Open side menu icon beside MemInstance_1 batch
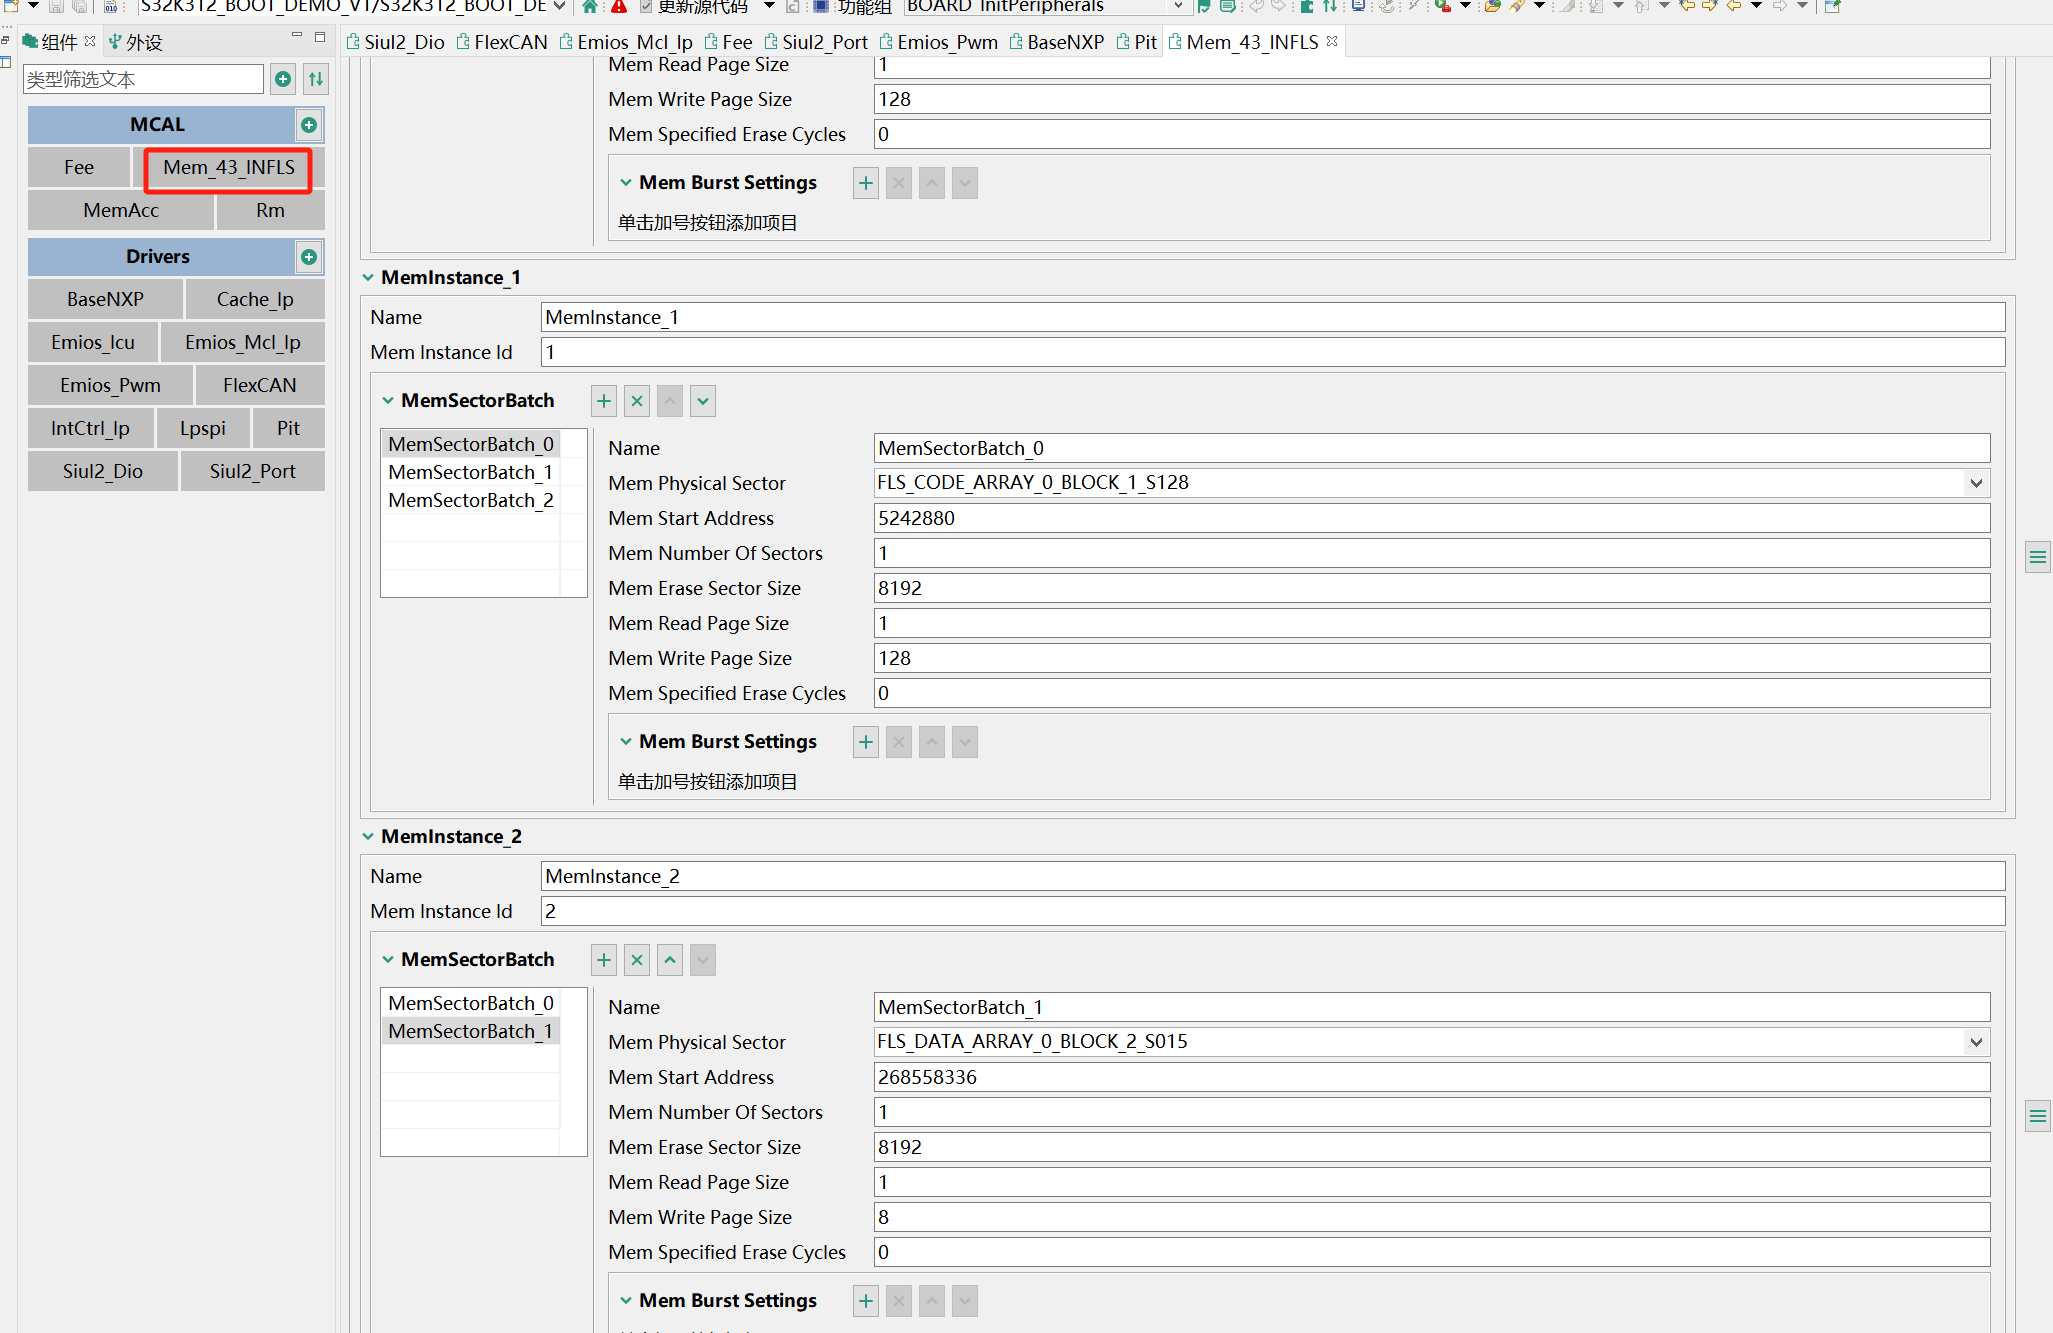This screenshot has width=2053, height=1333. (2037, 557)
